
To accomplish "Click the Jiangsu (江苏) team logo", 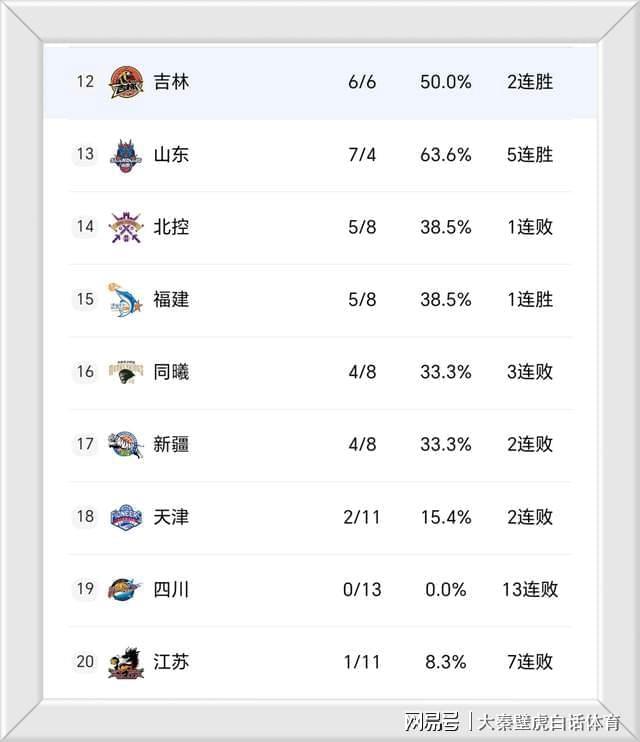I will tap(126, 662).
